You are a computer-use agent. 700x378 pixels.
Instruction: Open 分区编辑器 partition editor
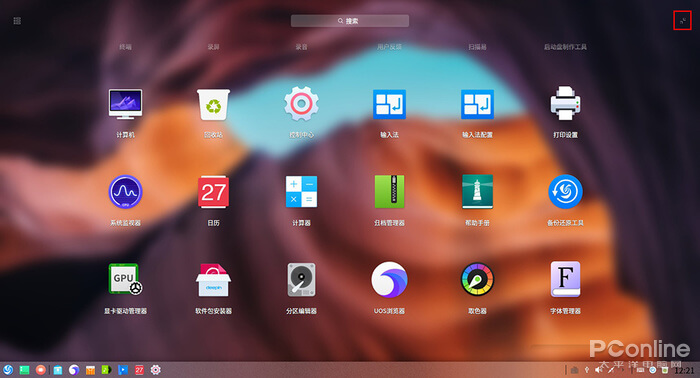301,280
